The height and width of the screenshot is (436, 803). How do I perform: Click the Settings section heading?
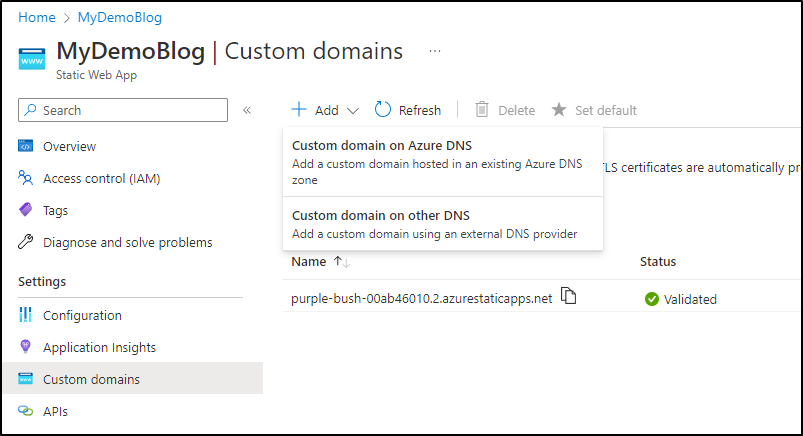(42, 282)
